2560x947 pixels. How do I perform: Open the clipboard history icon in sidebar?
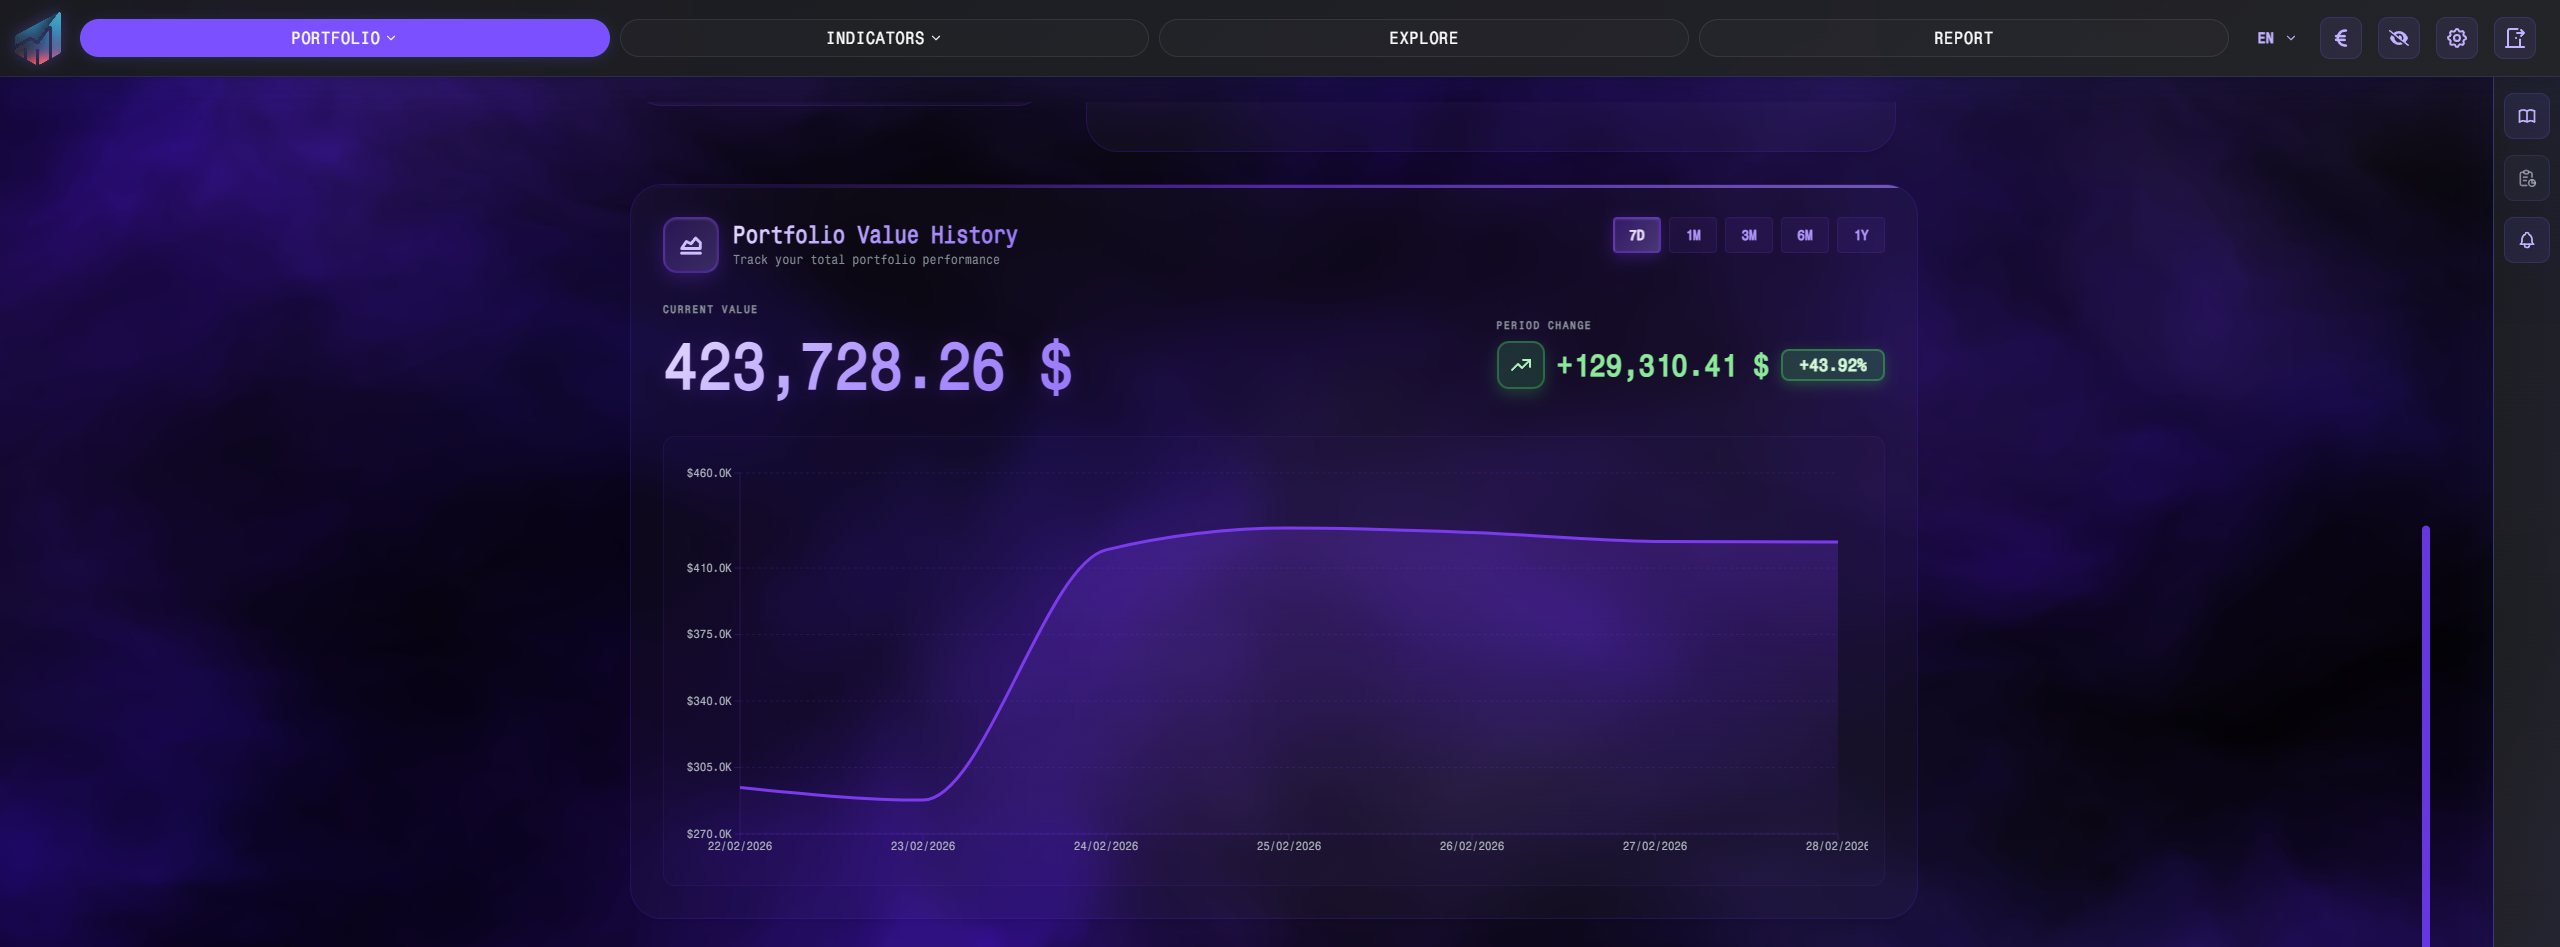2526,179
